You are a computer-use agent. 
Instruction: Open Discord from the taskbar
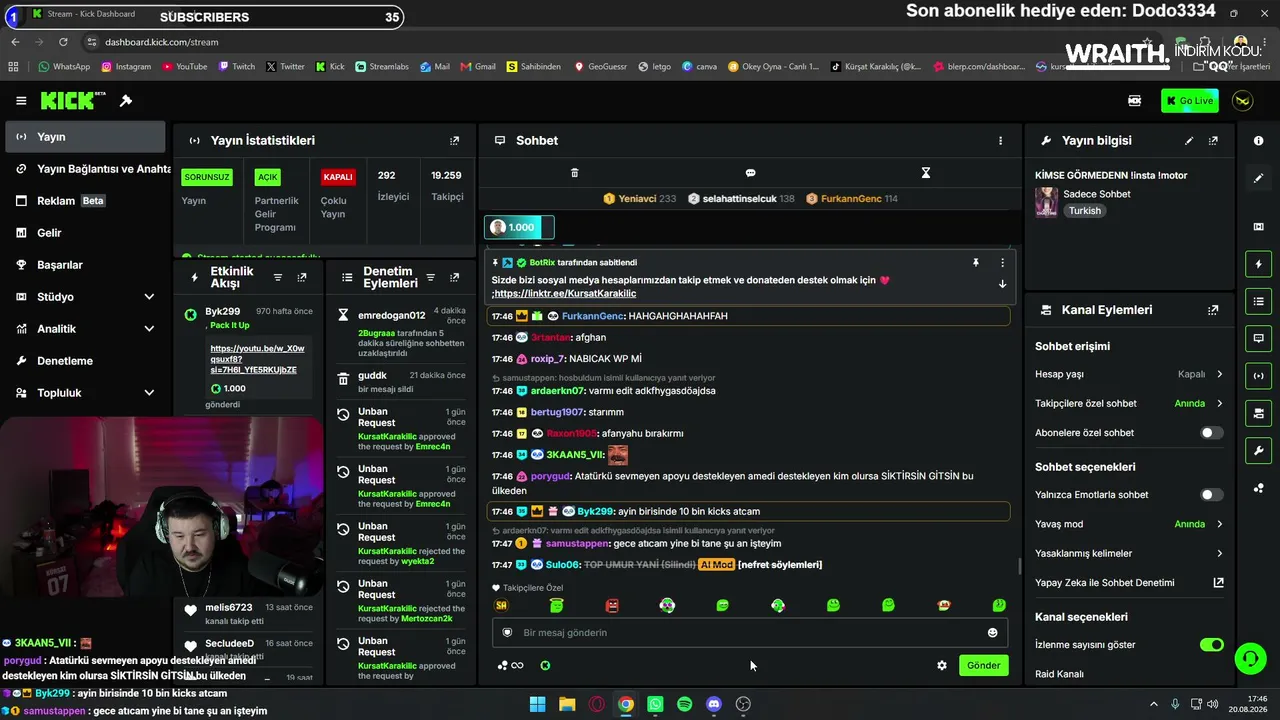click(713, 704)
